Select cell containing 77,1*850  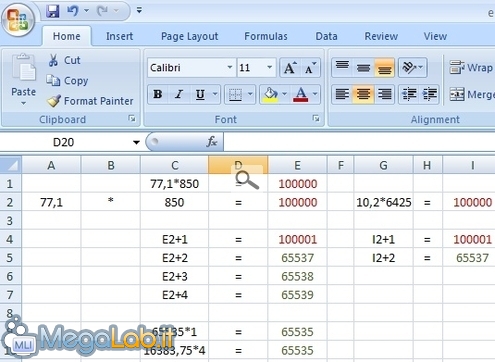174,183
